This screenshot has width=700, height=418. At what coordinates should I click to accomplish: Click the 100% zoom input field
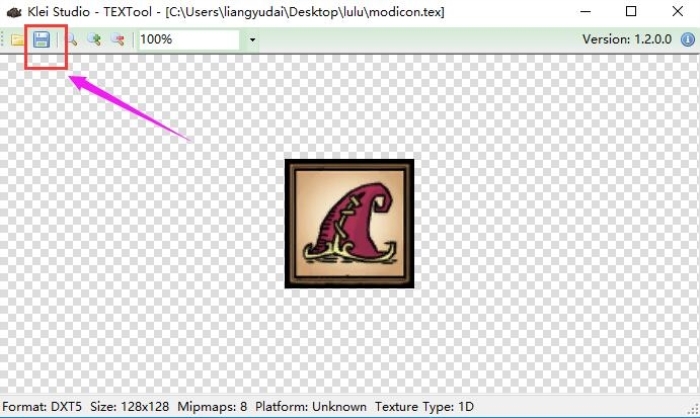tap(189, 40)
